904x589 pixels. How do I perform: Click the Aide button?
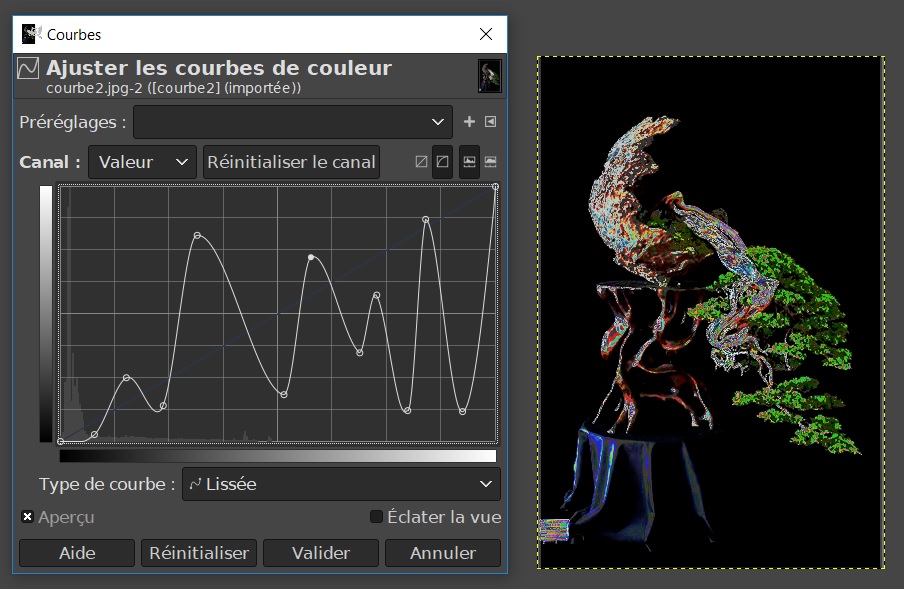[x=77, y=553]
